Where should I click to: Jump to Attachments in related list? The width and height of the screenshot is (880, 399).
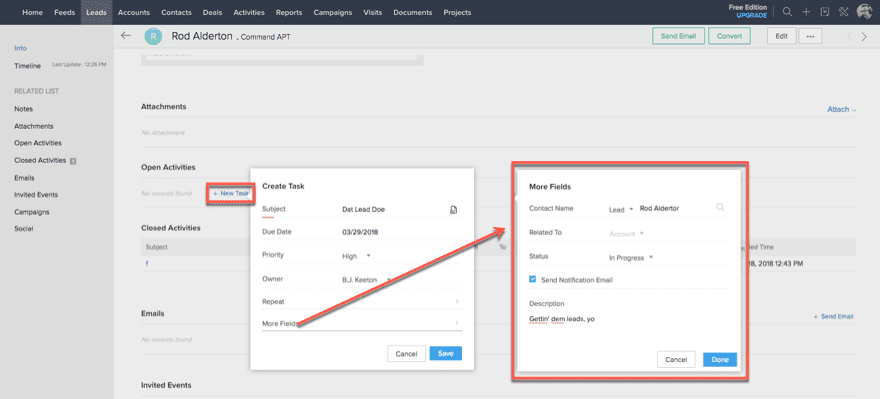34,126
